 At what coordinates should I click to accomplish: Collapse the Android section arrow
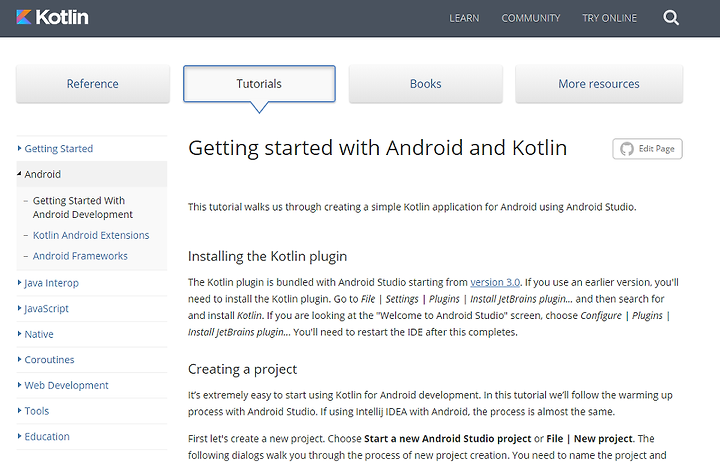(19, 174)
